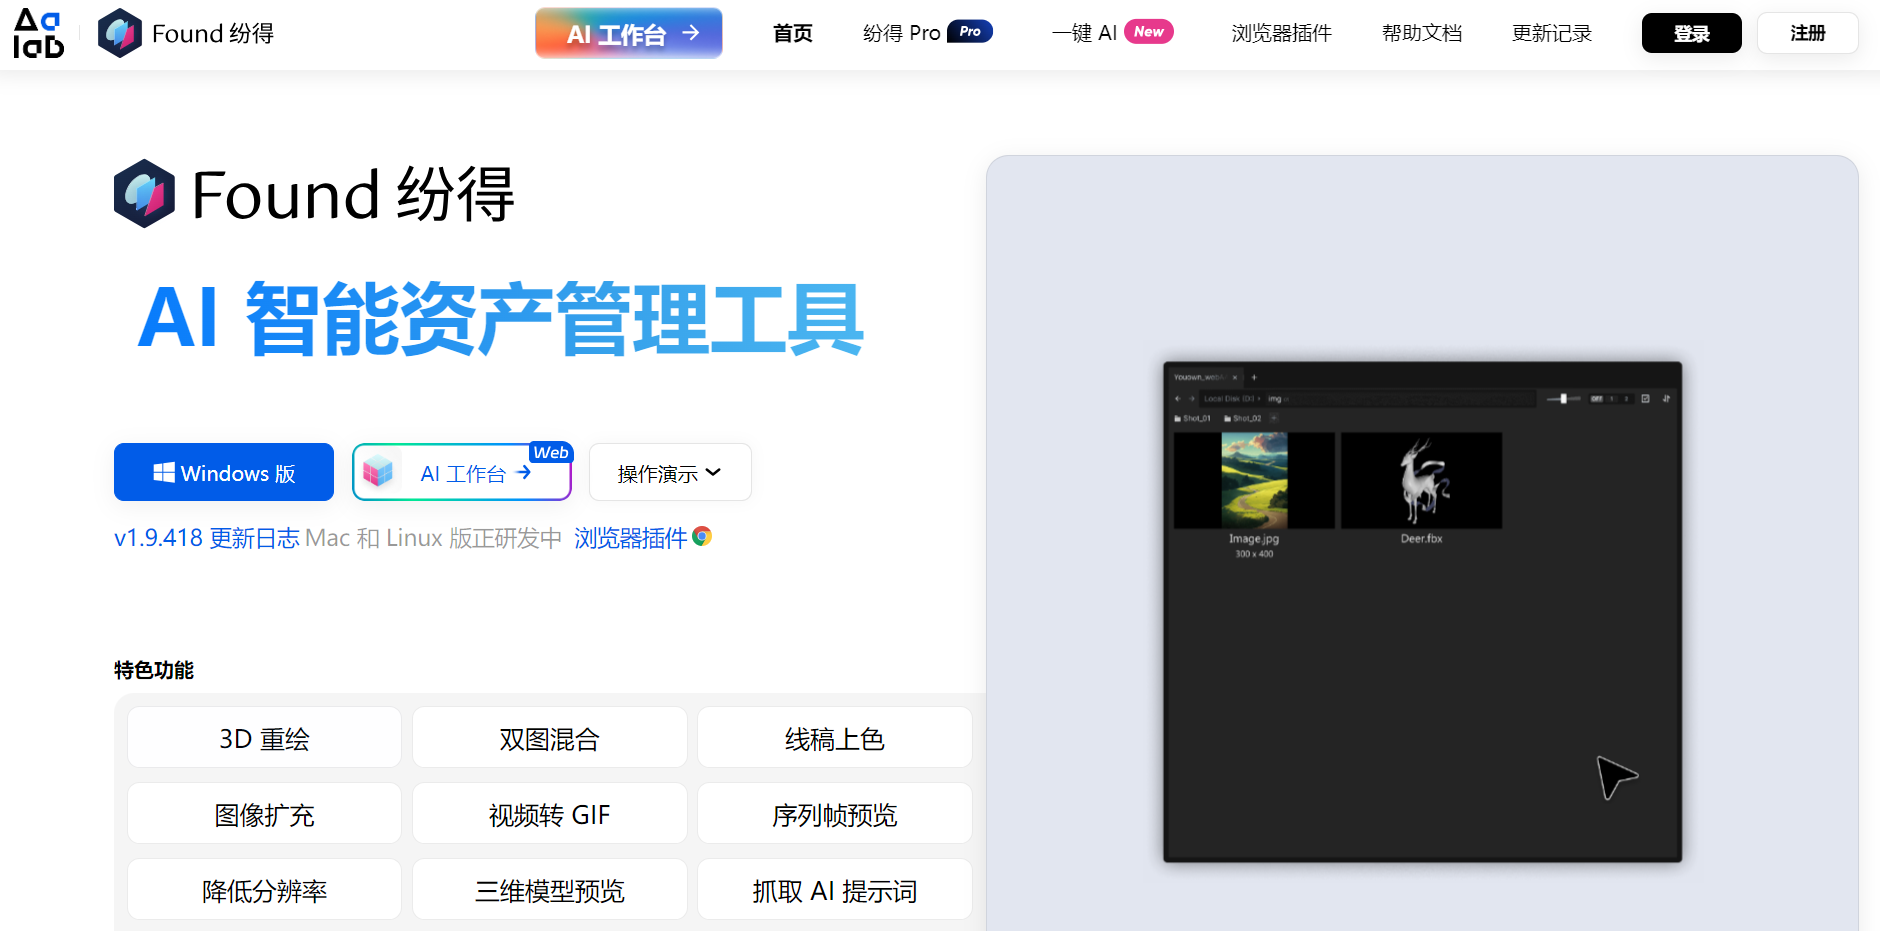Image resolution: width=1880 pixels, height=931 pixels.
Task: Click the Found 纷得 hexagon logo
Action: click(x=120, y=32)
